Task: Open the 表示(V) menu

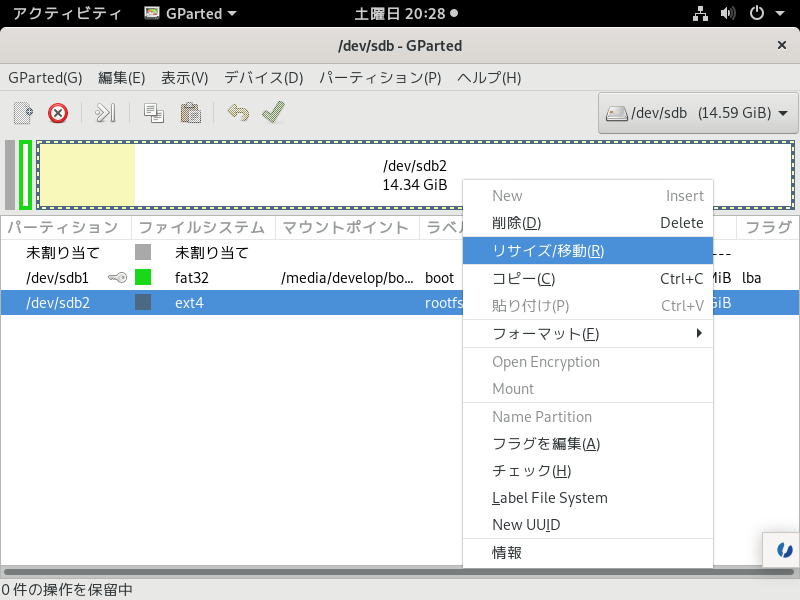Action: [x=185, y=78]
